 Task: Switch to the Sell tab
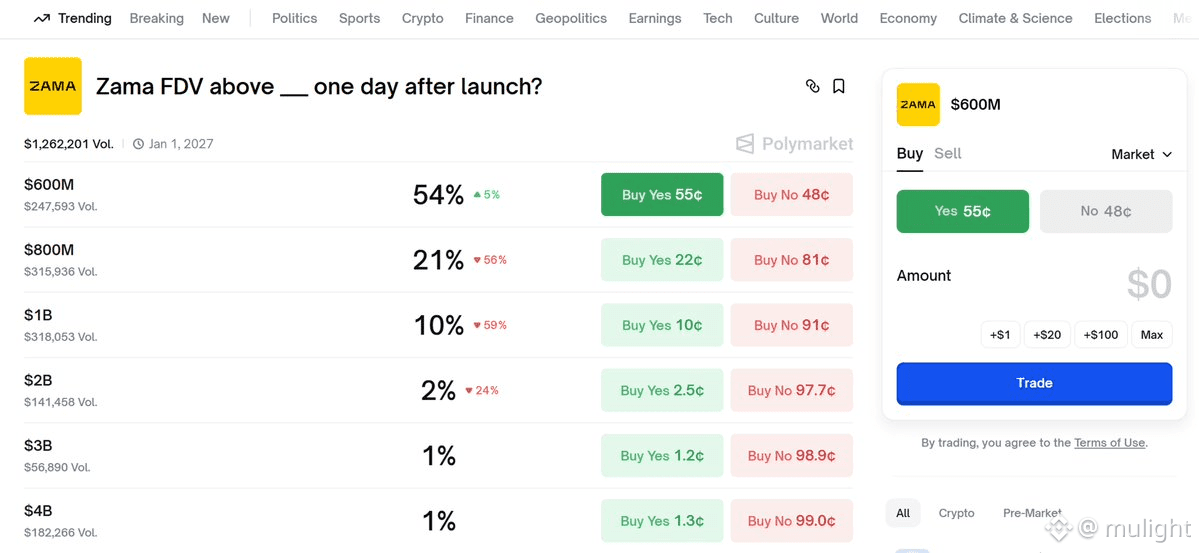[947, 153]
